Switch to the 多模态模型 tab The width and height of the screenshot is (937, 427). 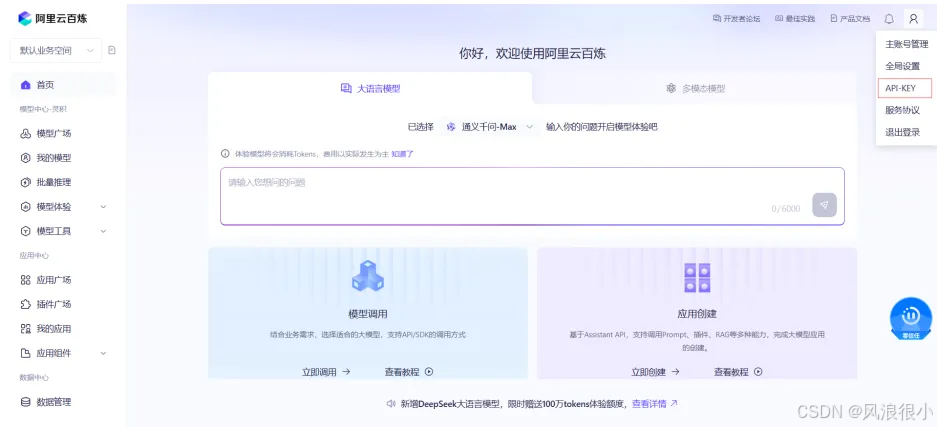click(x=695, y=88)
